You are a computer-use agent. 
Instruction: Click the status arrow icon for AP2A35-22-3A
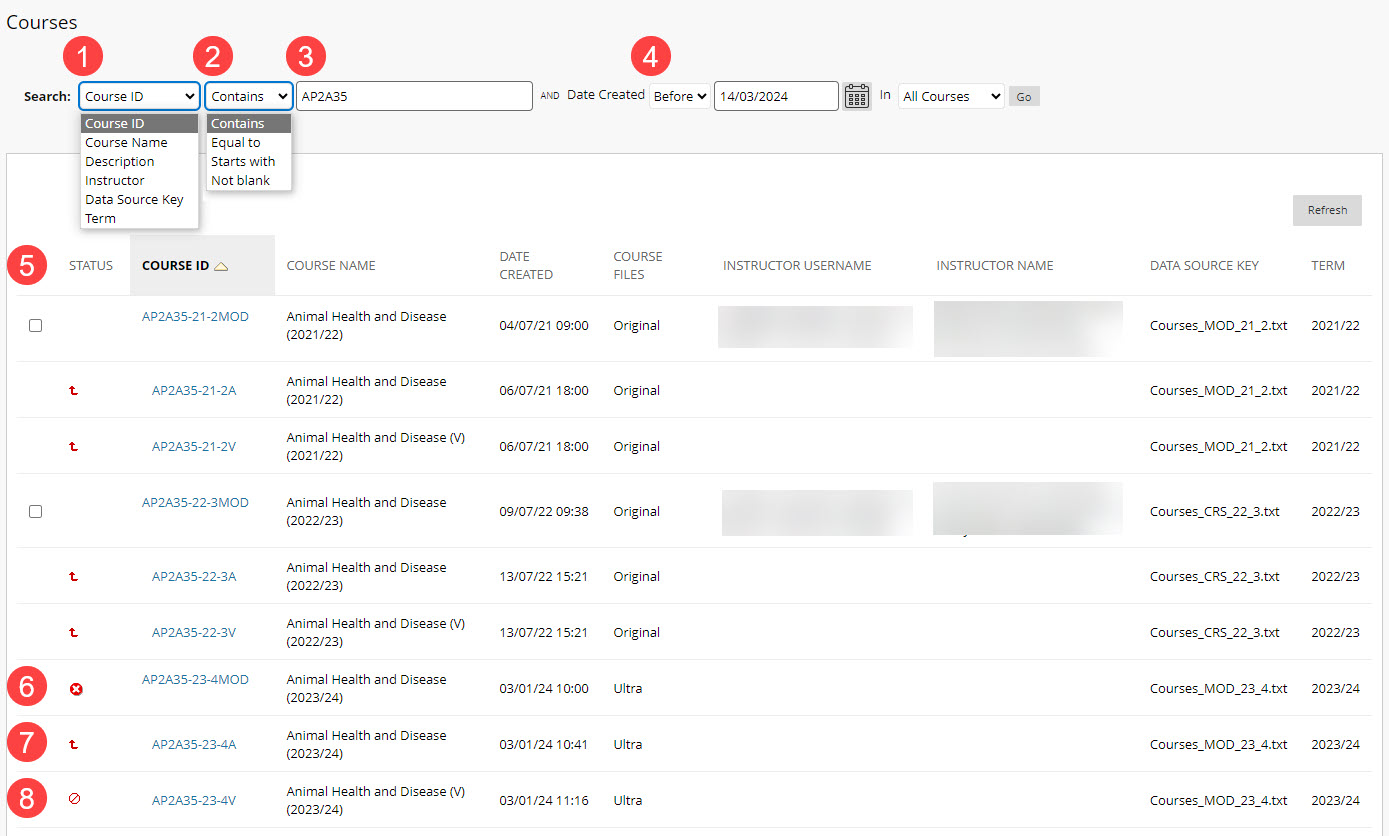pos(72,576)
